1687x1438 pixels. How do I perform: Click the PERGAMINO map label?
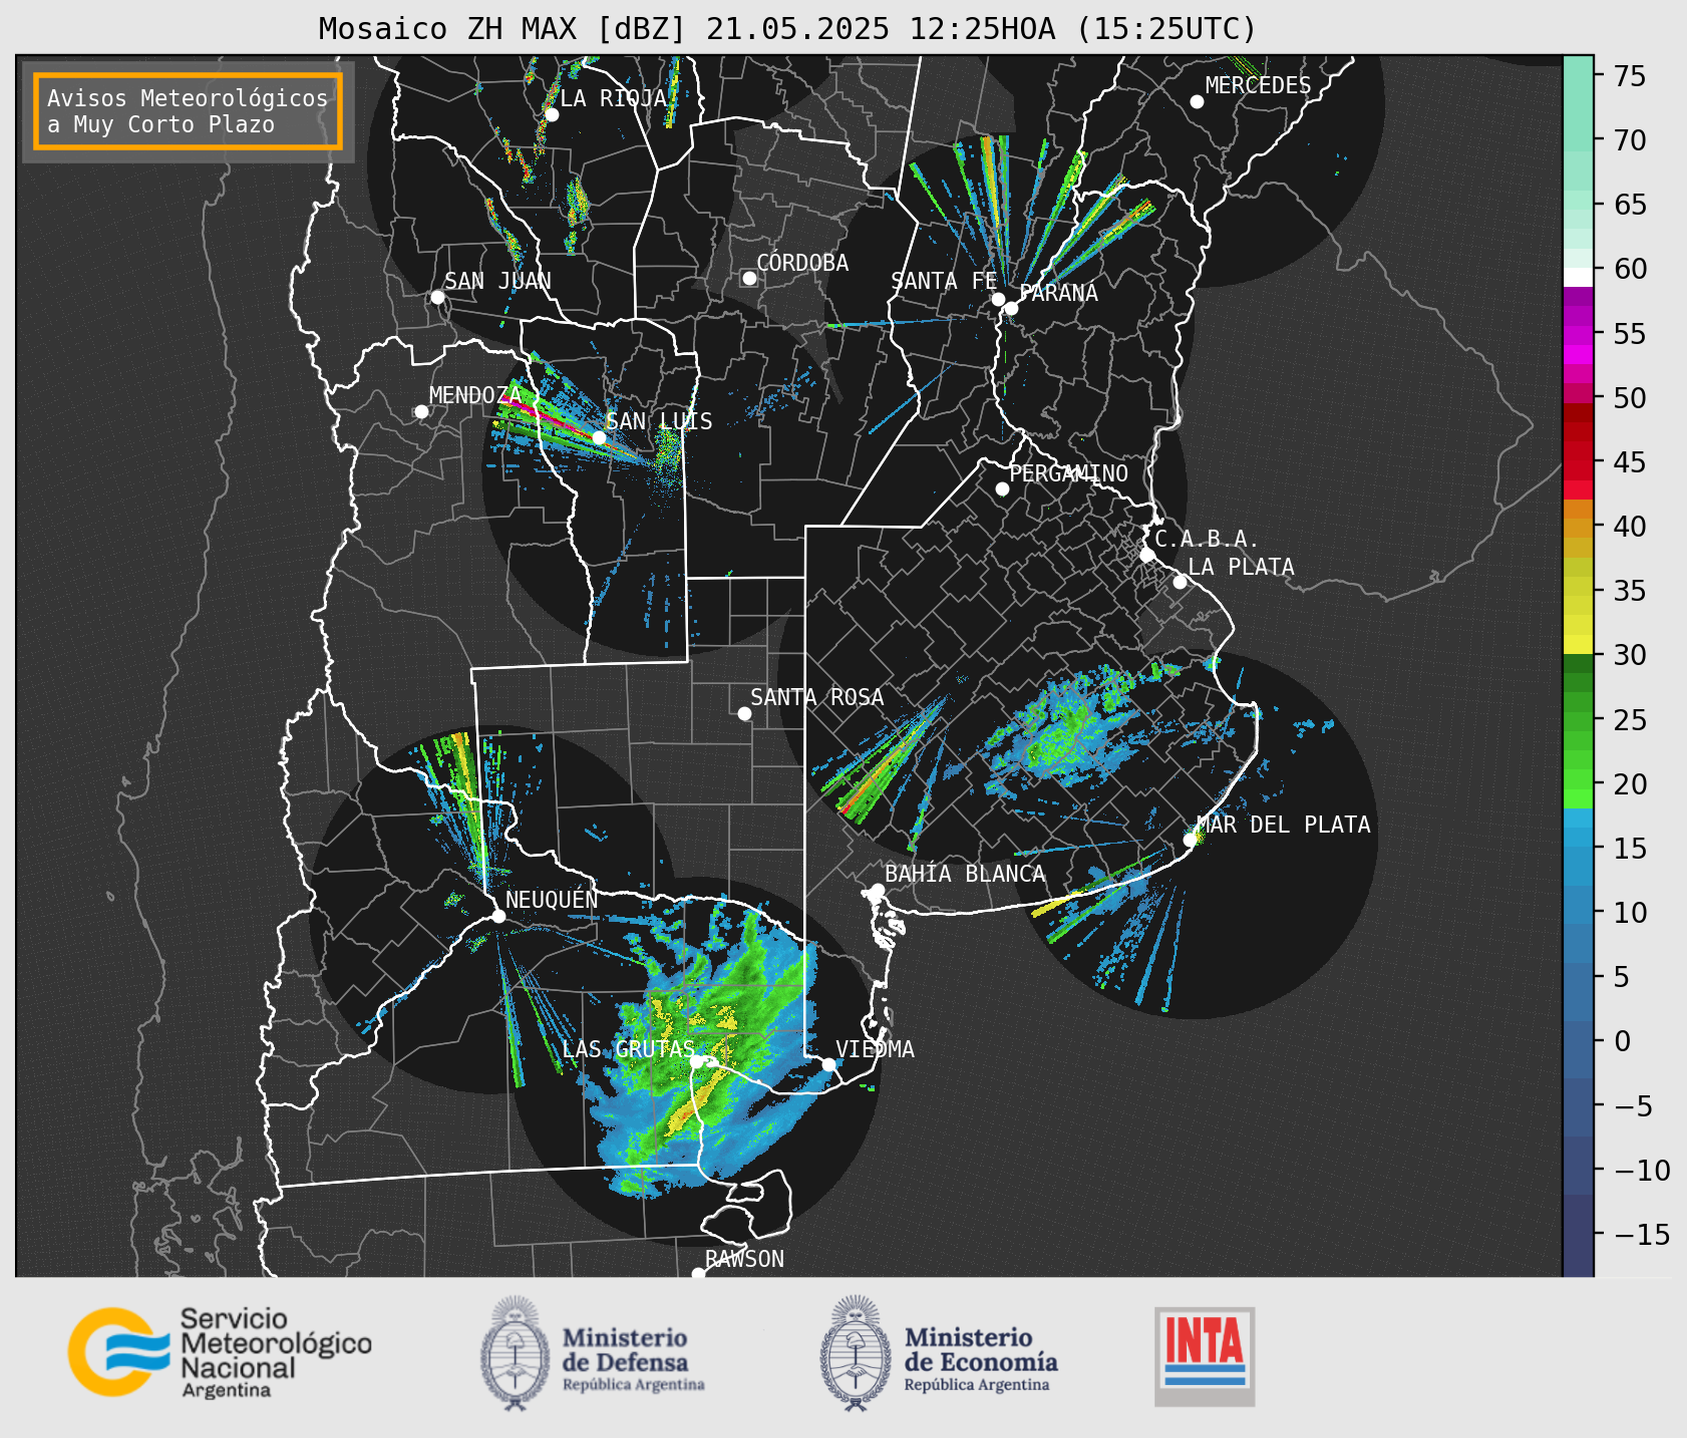(1069, 473)
